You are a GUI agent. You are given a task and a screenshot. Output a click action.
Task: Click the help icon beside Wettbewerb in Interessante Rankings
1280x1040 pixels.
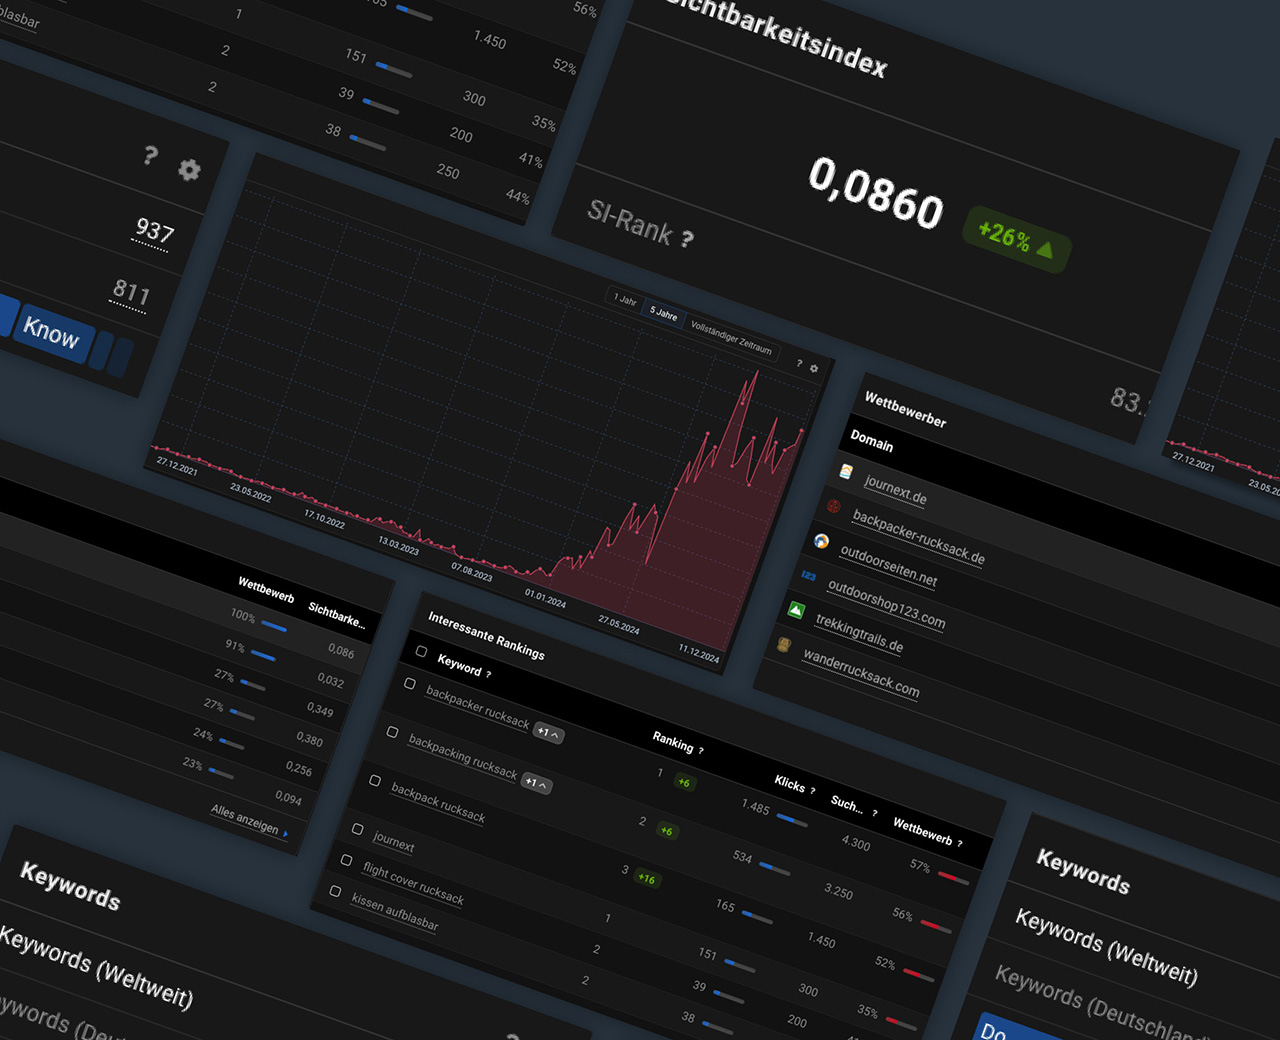(x=960, y=843)
